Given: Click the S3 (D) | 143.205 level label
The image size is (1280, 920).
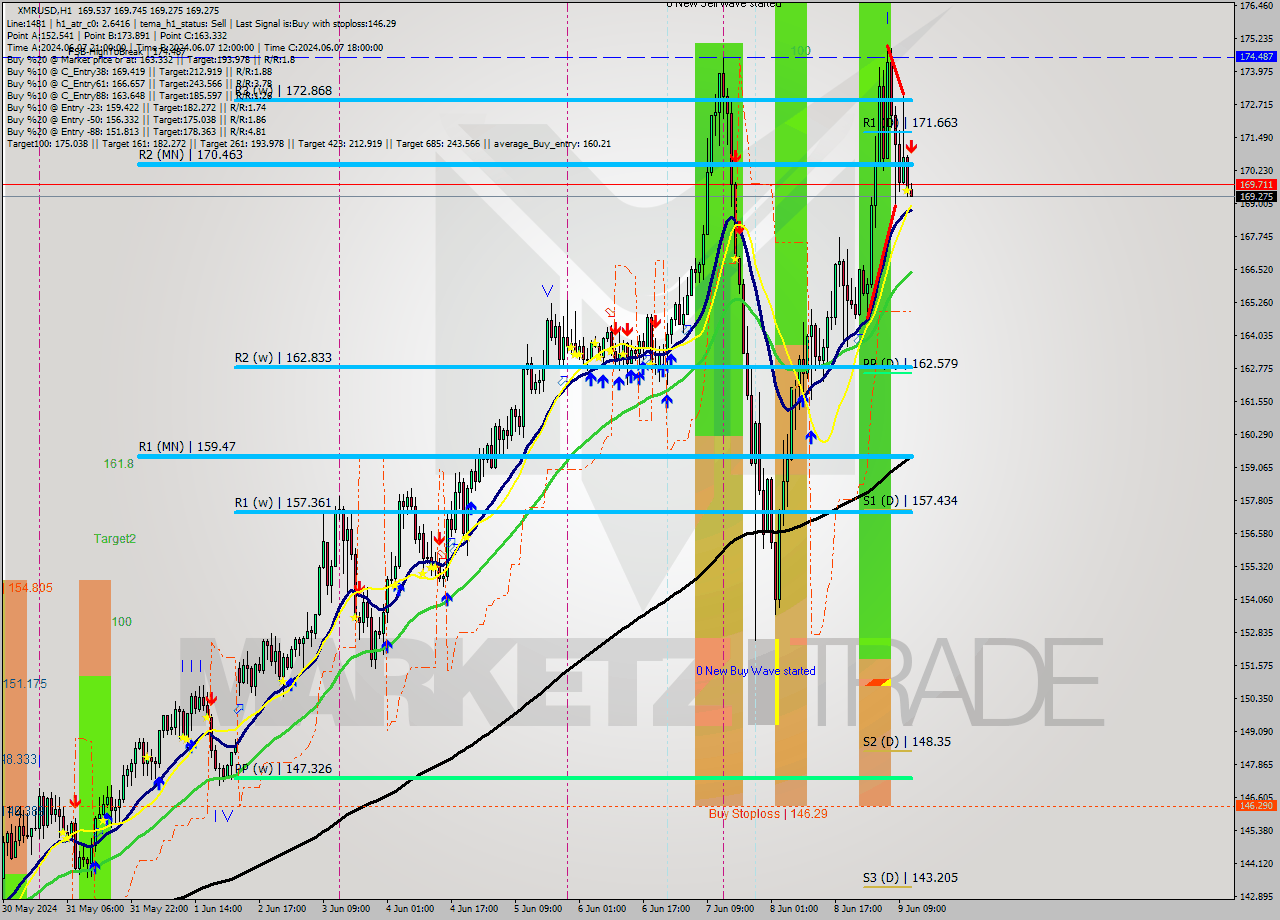Looking at the screenshot, I should click(x=910, y=878).
